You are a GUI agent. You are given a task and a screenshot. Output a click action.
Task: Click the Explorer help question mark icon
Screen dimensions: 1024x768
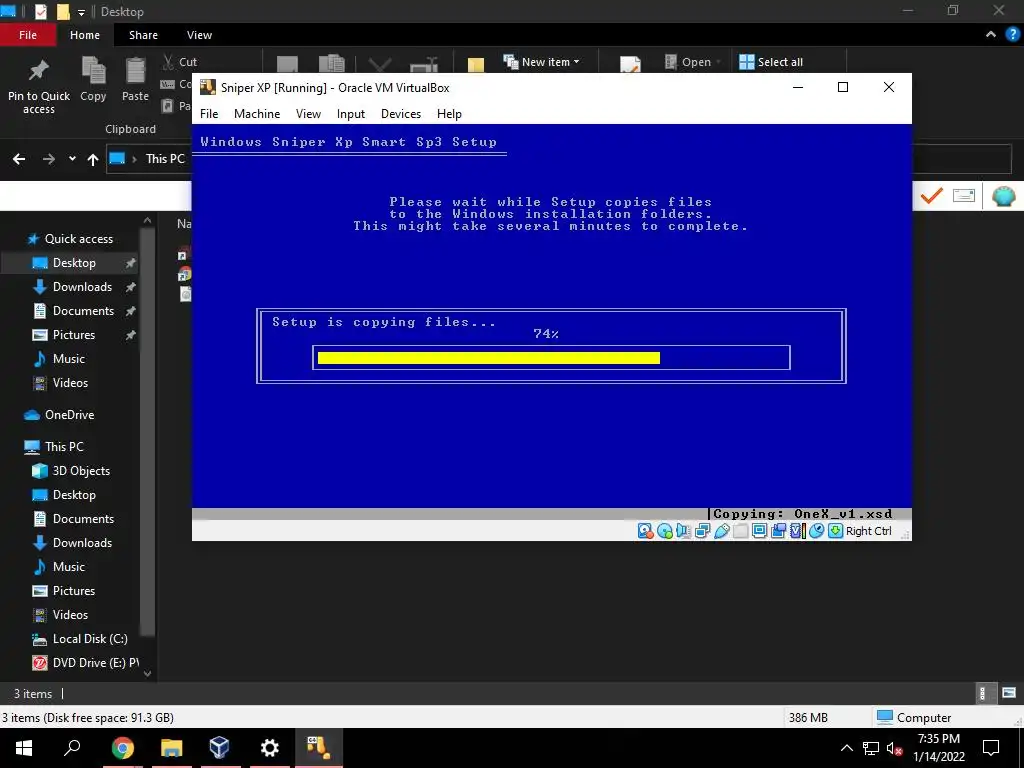(1013, 35)
